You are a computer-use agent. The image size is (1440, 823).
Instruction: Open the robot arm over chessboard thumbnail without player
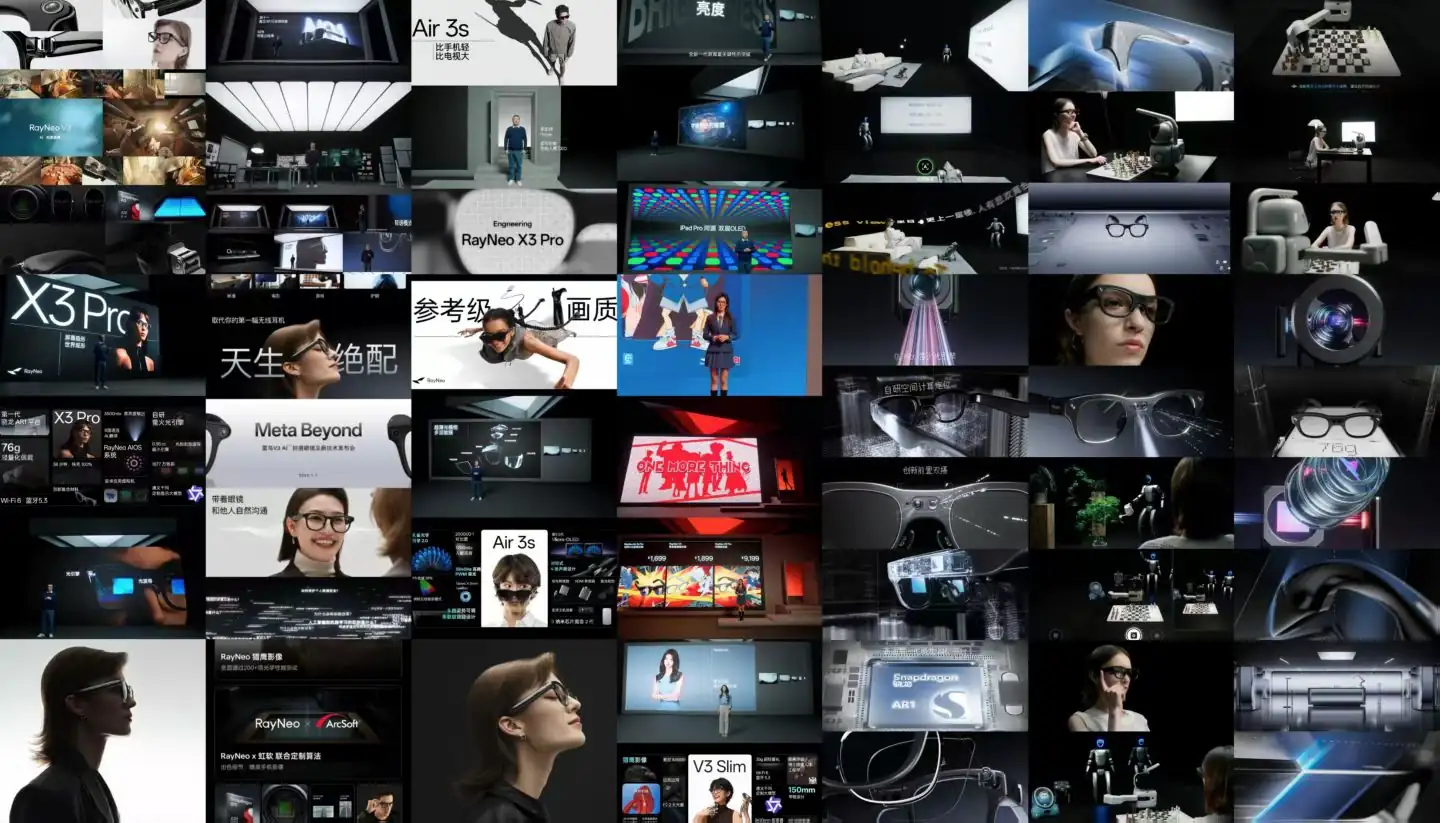(1337, 45)
